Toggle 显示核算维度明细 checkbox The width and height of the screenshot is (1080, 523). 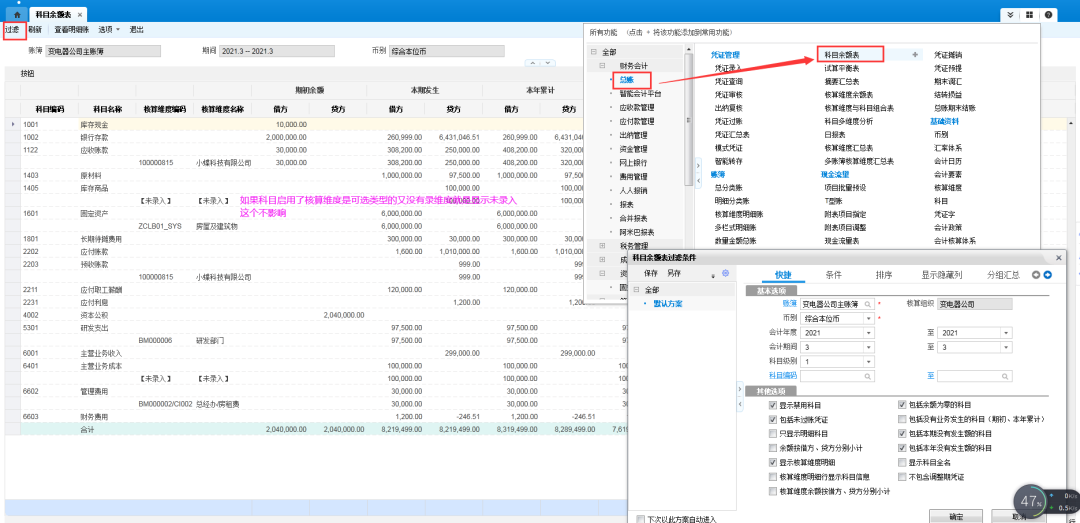[x=772, y=462]
